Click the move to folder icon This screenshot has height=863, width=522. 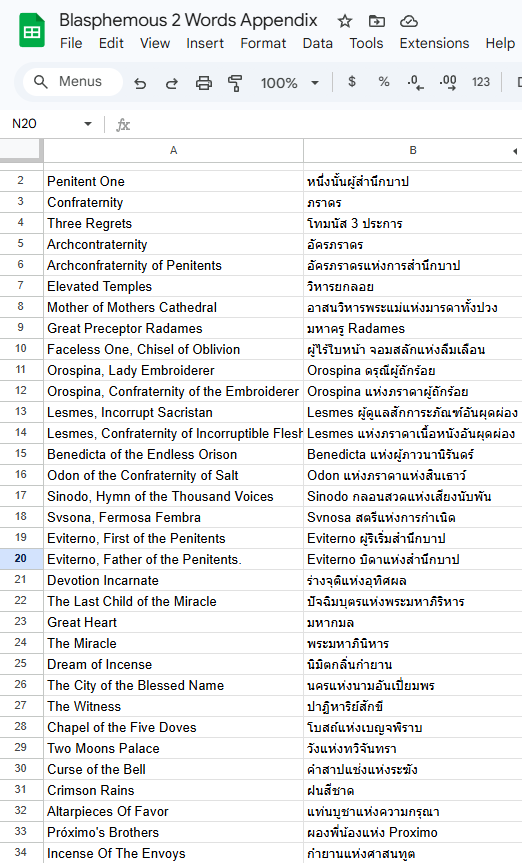click(377, 21)
